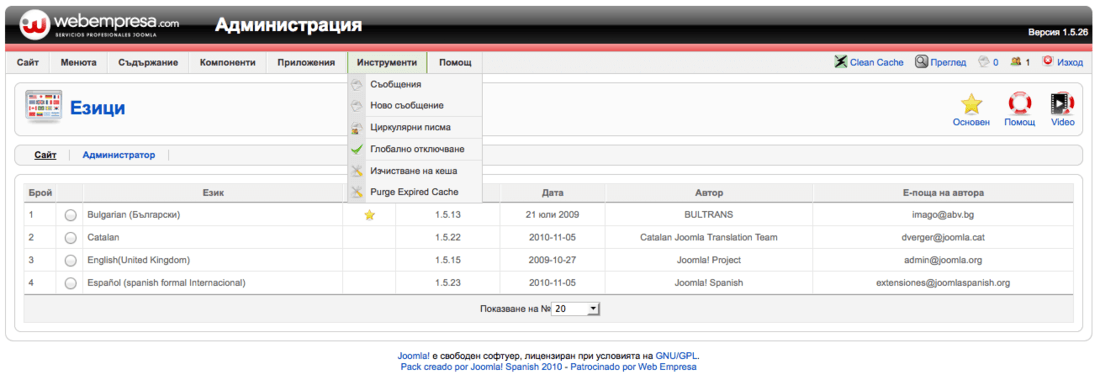Click the Основен star toolbar icon
Screen dimensions: 1100x380
pos(972,104)
